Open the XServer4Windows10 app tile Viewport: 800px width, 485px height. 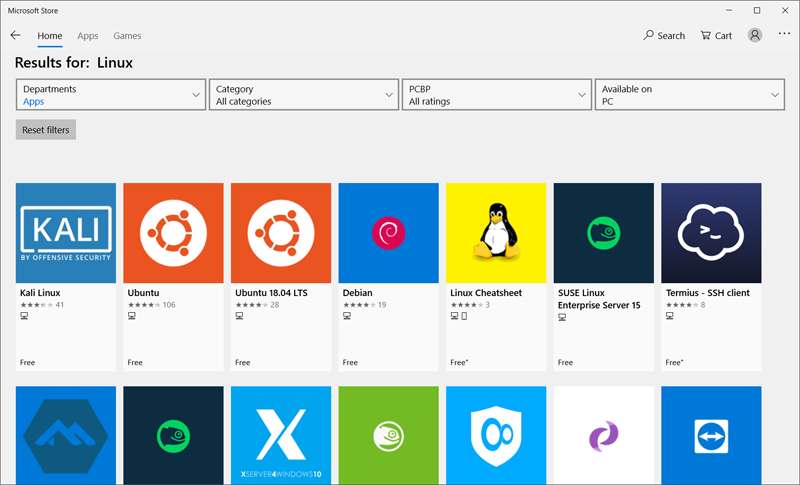point(281,435)
